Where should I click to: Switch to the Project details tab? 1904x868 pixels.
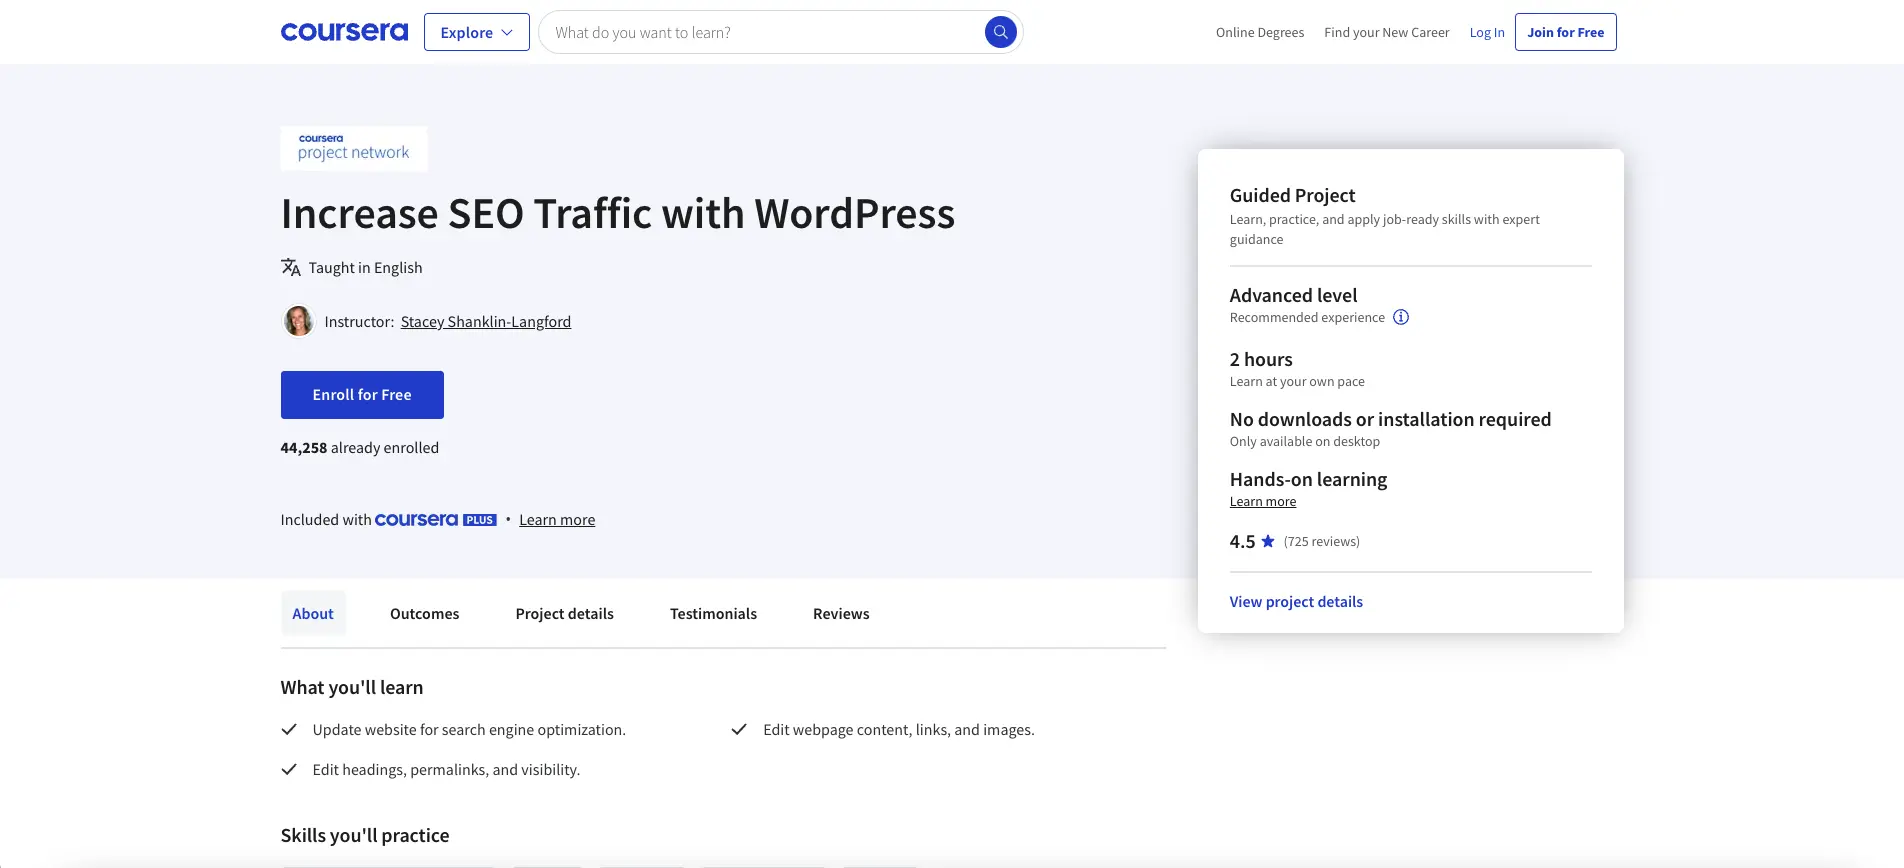(565, 614)
